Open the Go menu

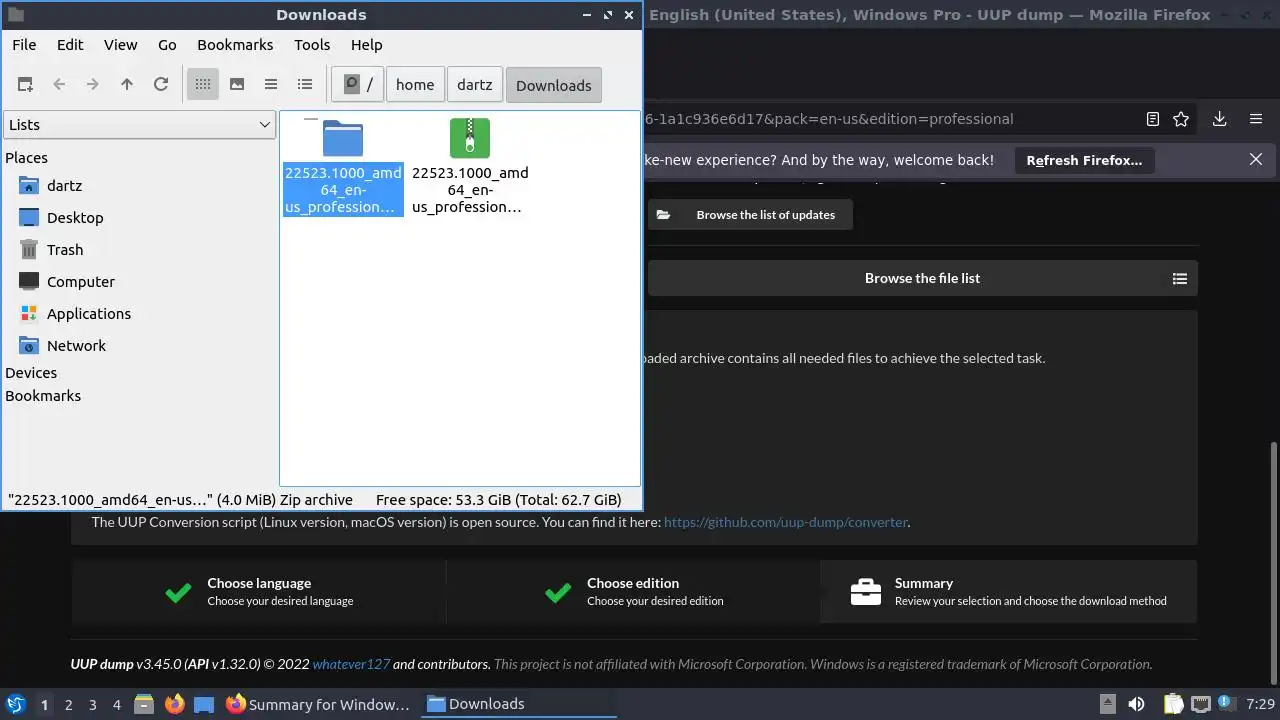click(x=167, y=45)
